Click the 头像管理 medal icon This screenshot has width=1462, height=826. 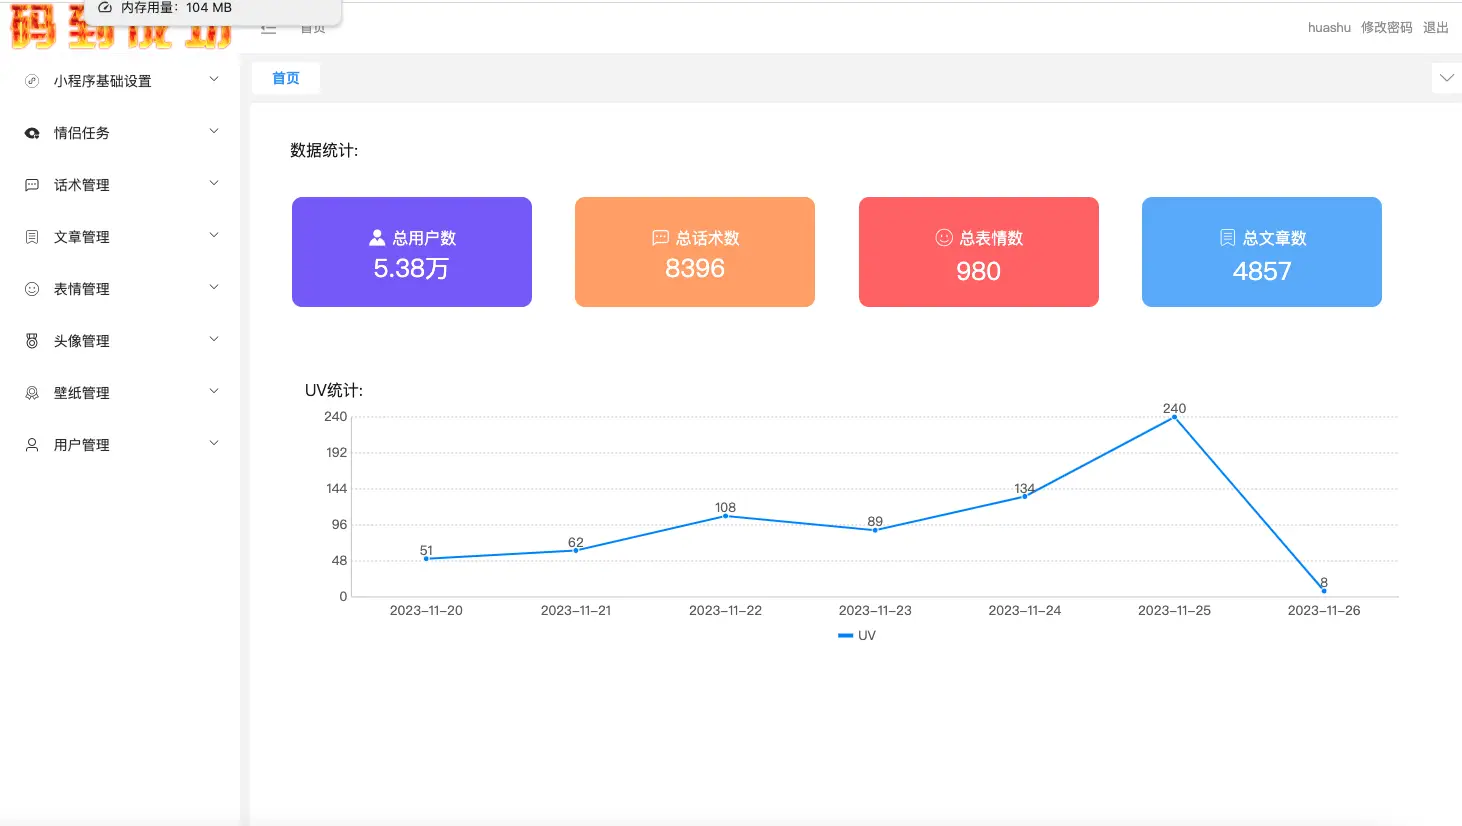32,341
